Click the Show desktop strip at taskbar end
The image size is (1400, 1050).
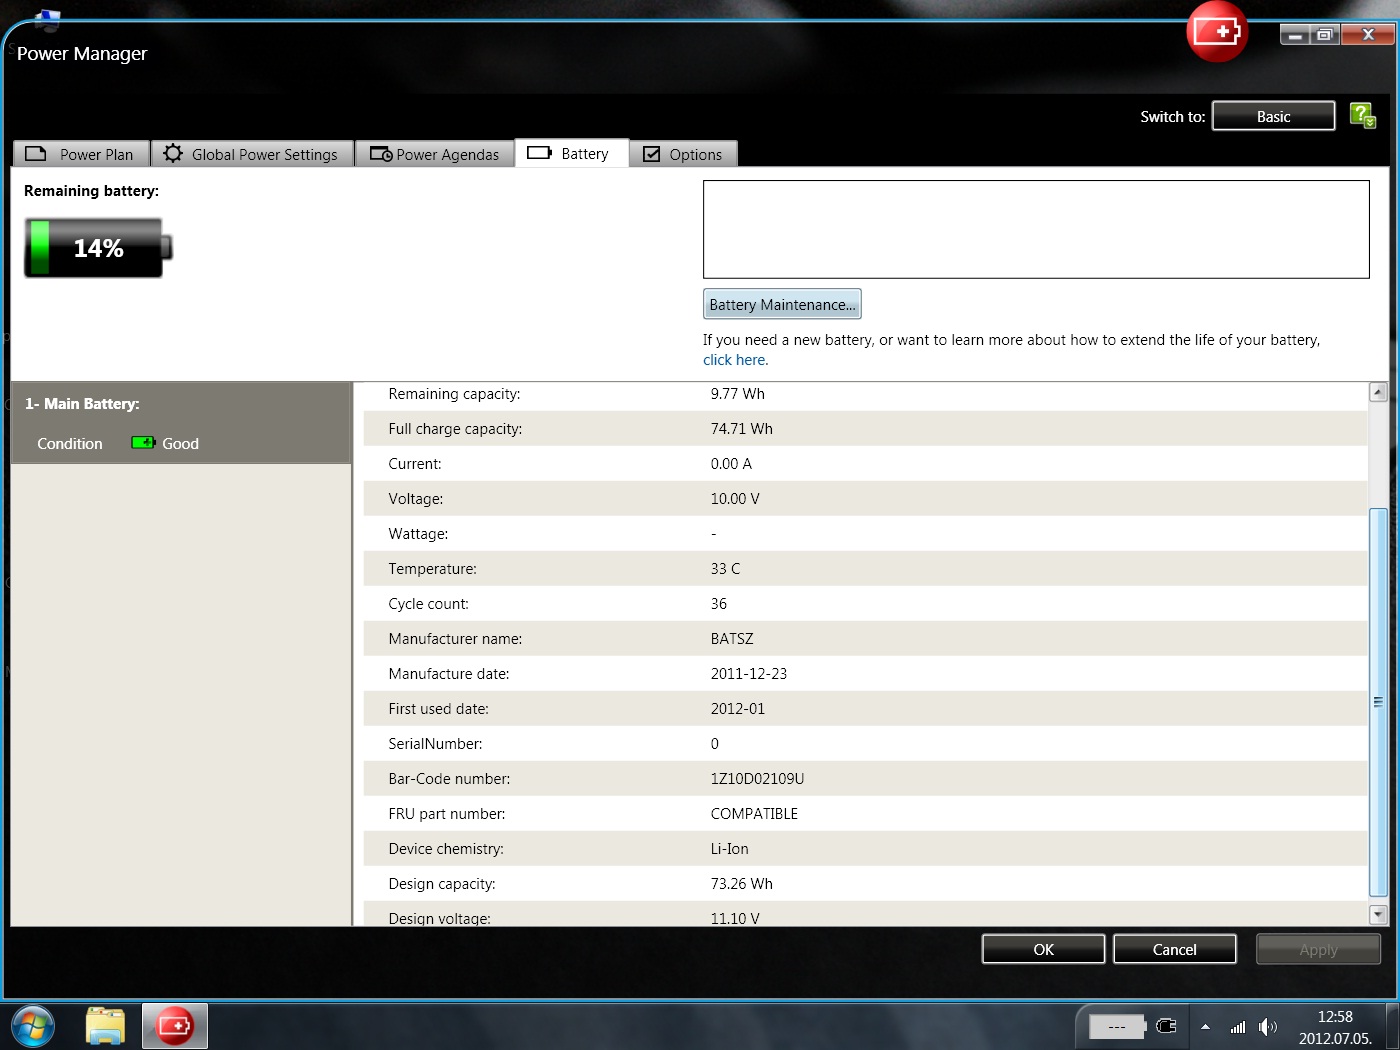[x=1392, y=1026]
